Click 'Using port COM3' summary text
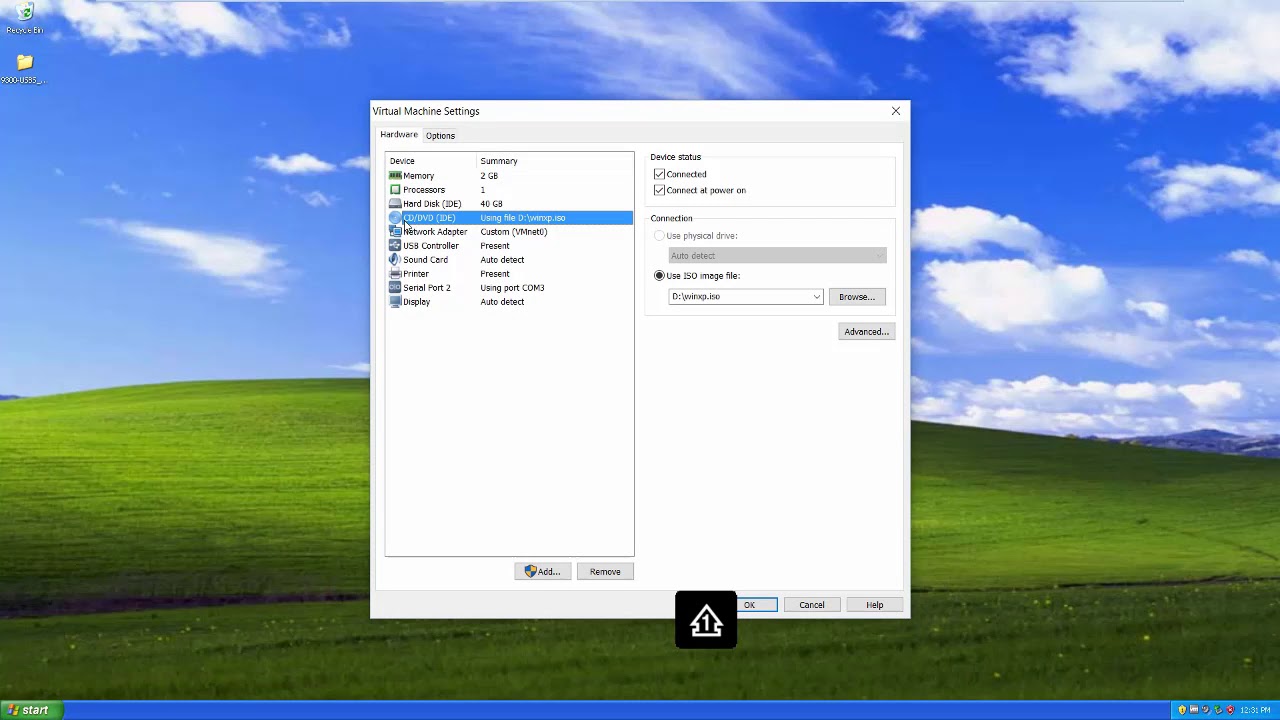Screen dimensions: 1280x720 tap(512, 288)
